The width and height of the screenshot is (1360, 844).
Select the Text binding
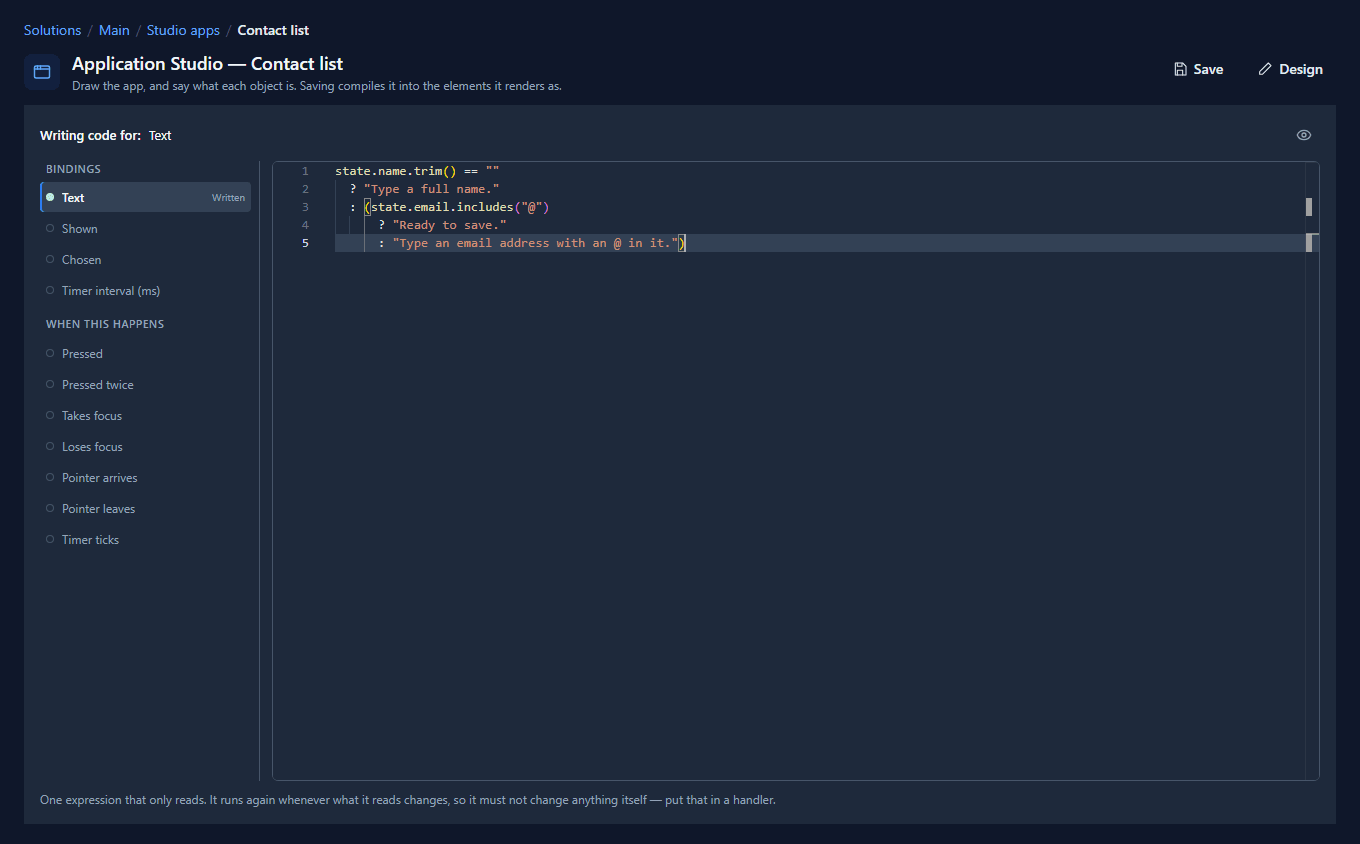pyautogui.click(x=145, y=197)
